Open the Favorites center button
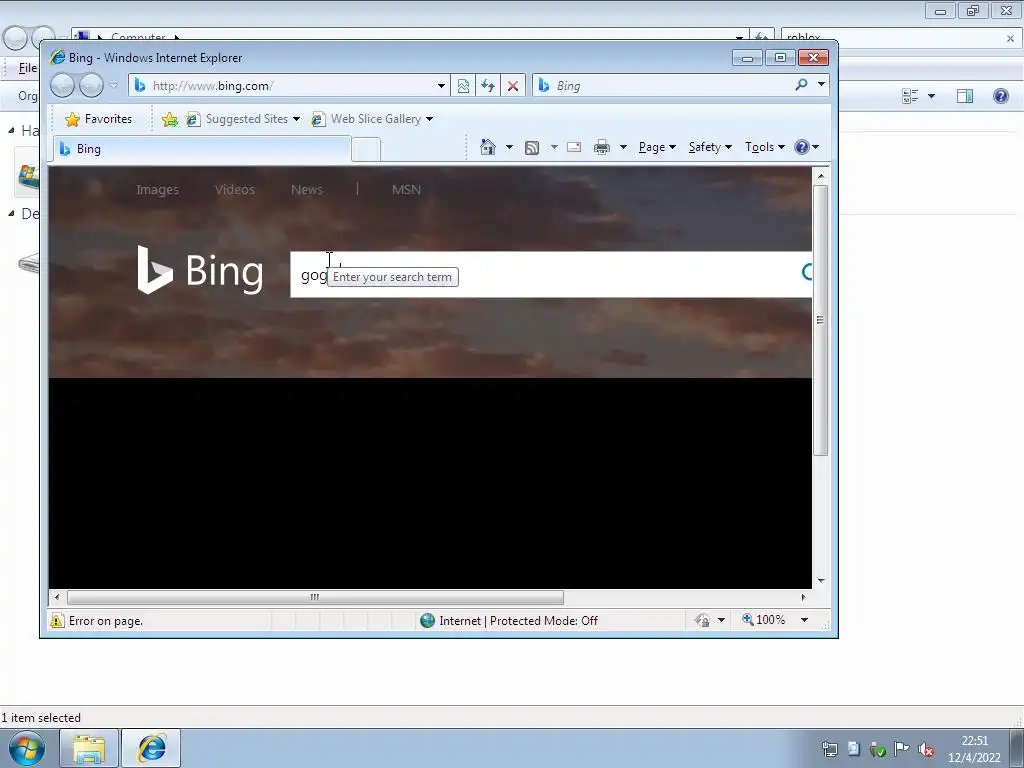1024x768 pixels. coord(99,119)
